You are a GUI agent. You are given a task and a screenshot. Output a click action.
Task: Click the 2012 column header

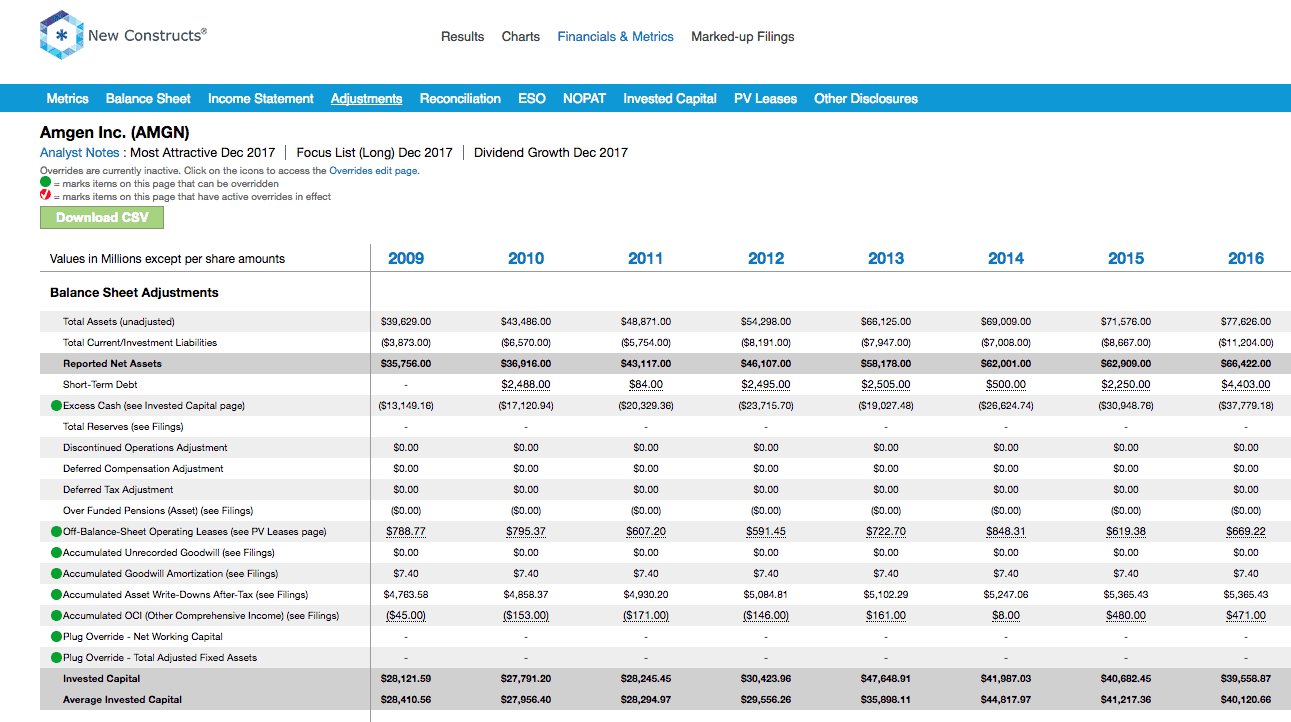766,259
